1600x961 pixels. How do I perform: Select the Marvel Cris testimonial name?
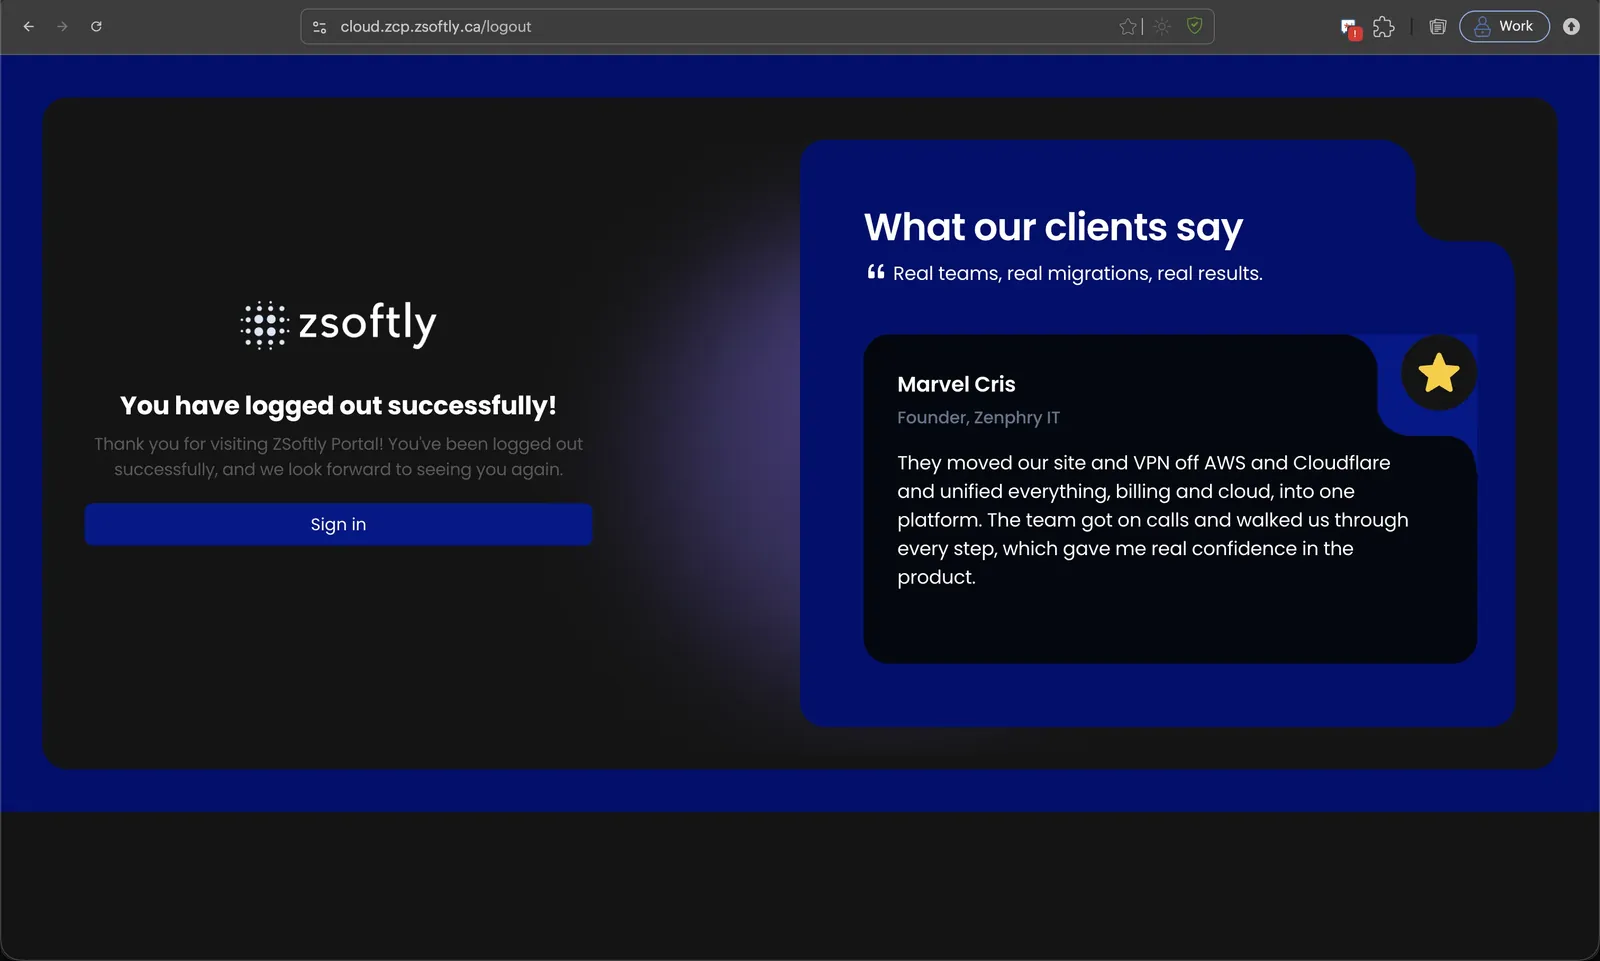[x=956, y=384]
